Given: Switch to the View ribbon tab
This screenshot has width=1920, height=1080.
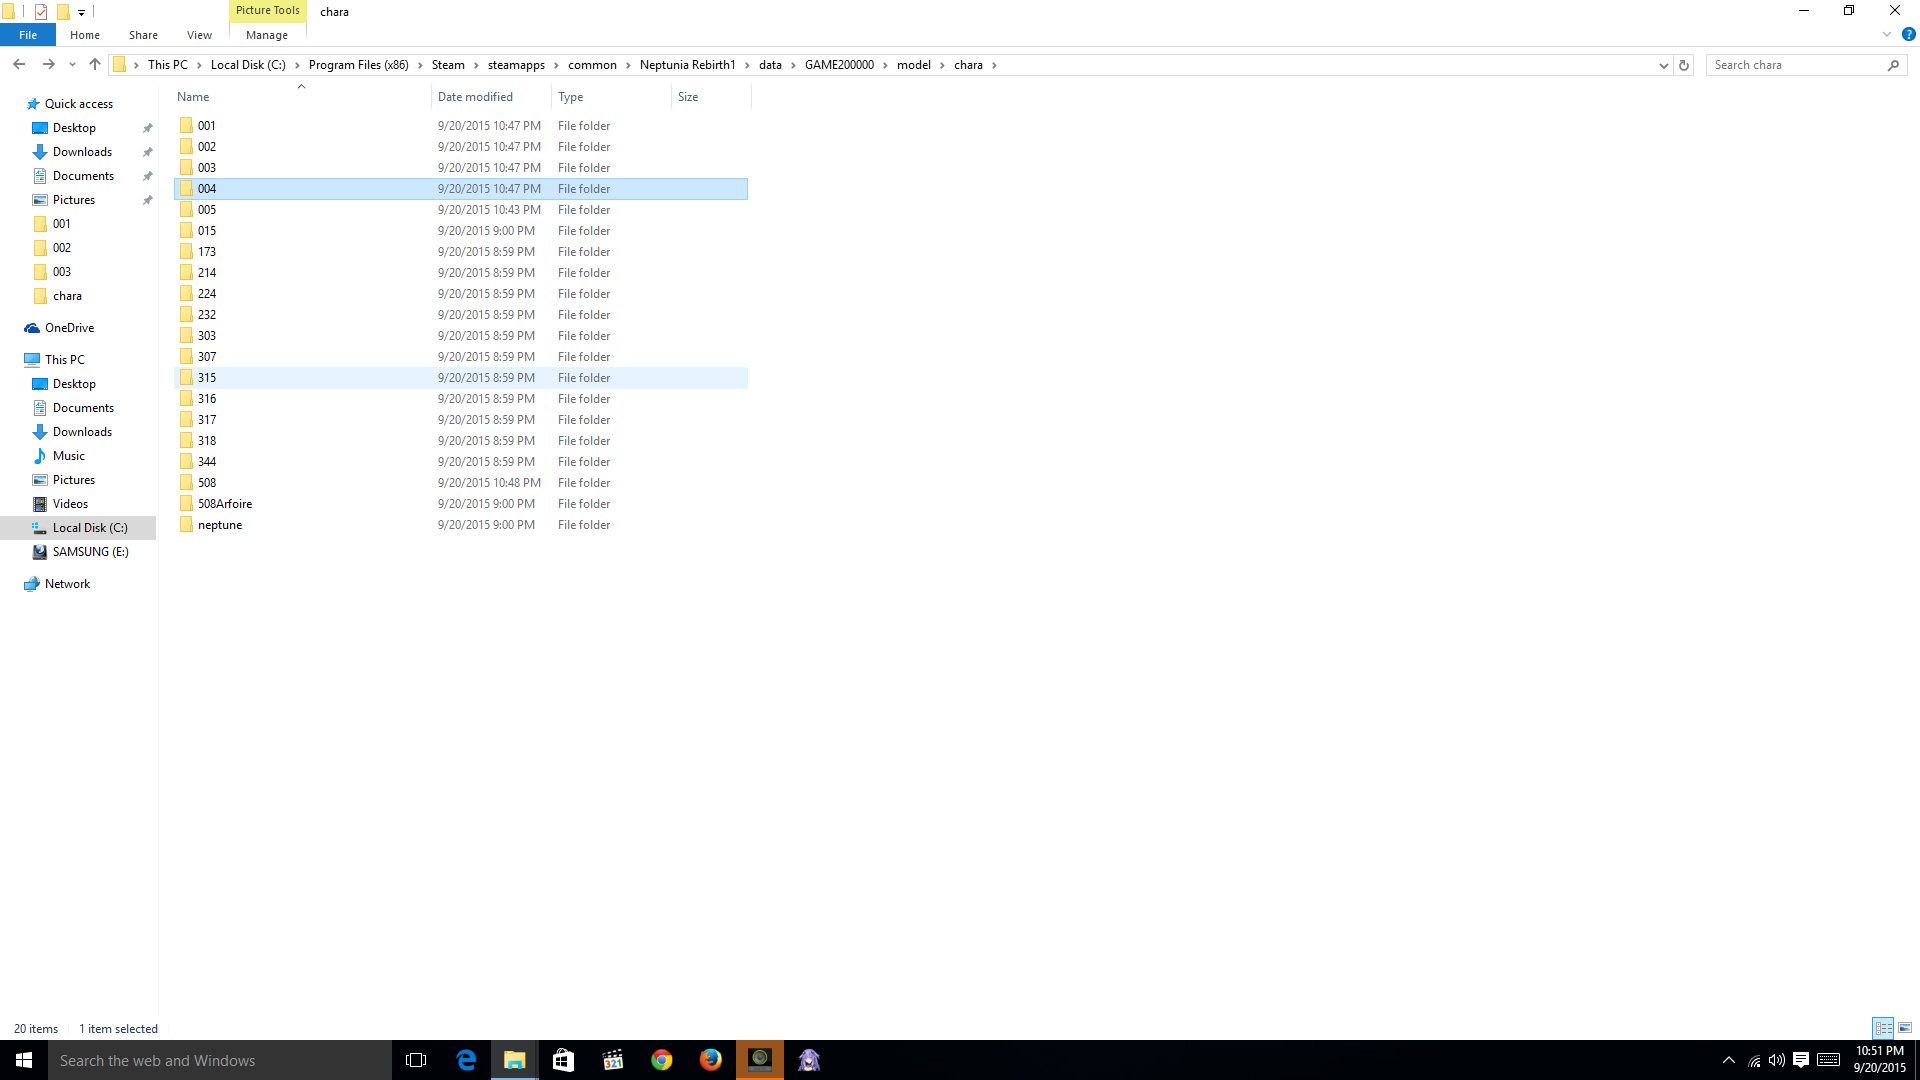Looking at the screenshot, I should [199, 35].
